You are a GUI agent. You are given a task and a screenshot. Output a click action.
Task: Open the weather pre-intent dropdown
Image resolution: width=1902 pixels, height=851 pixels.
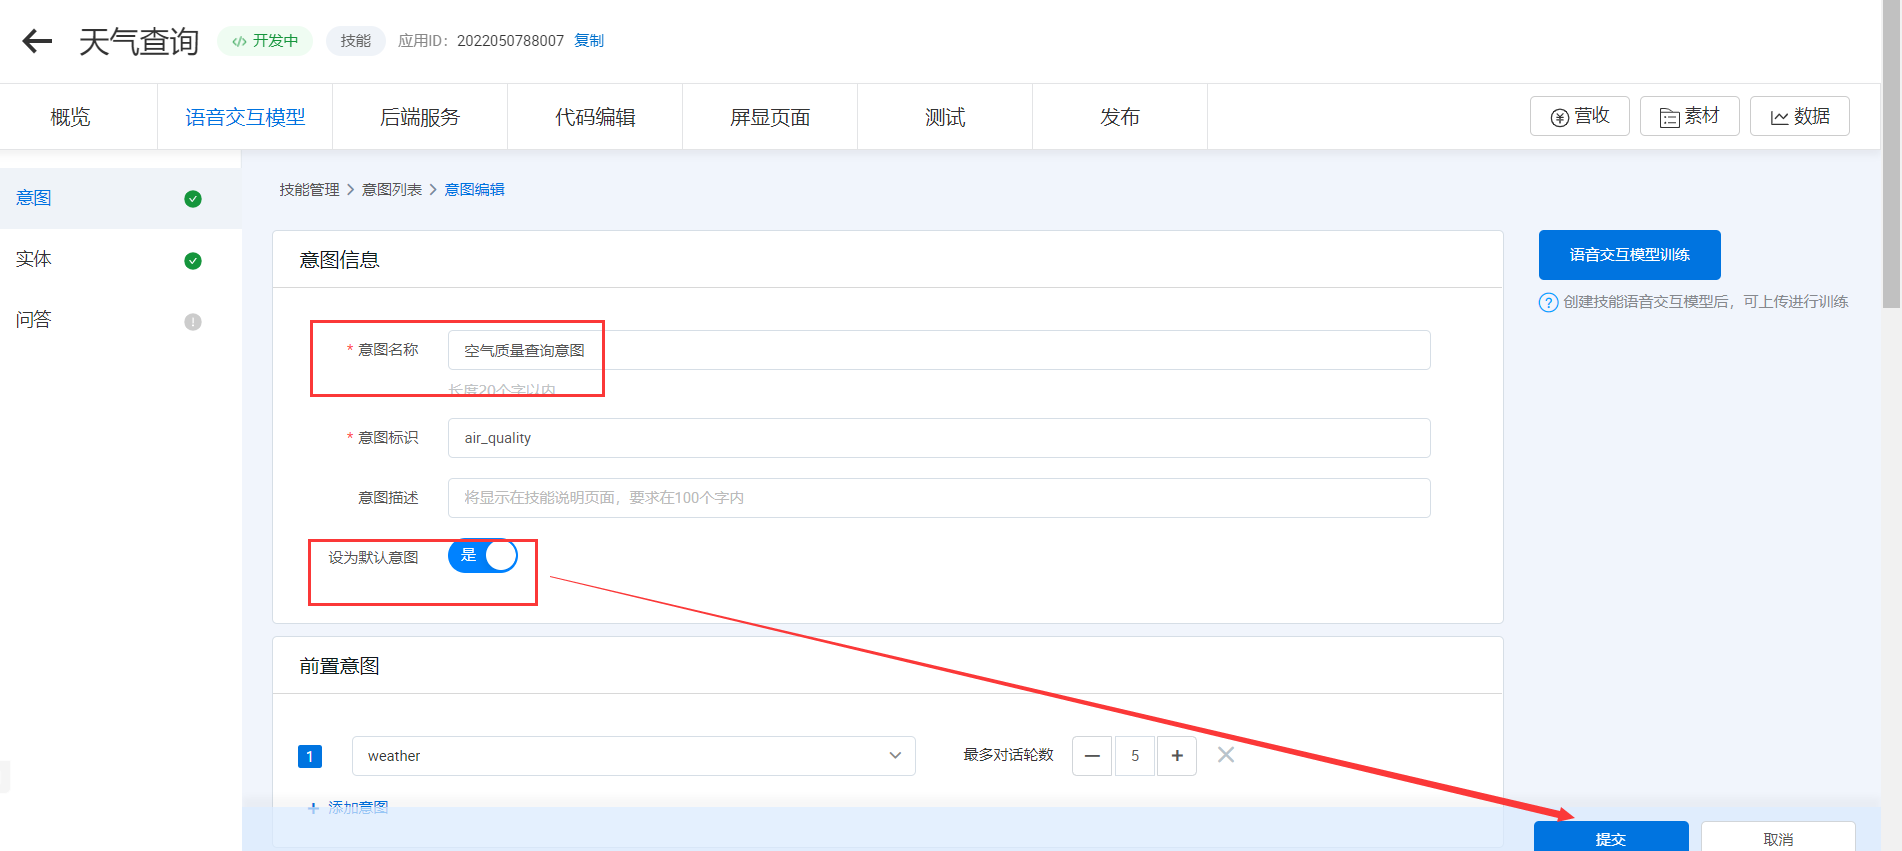coord(634,756)
